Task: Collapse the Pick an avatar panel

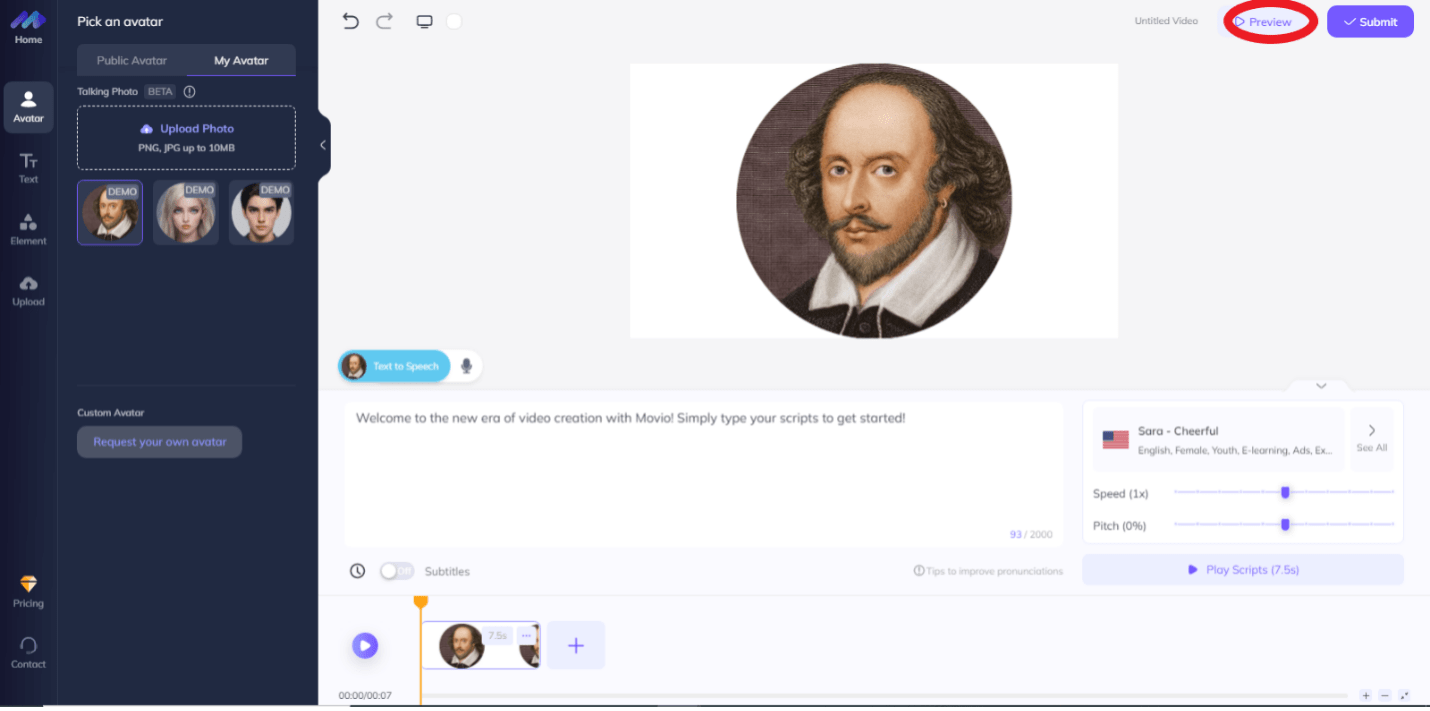Action: click(323, 145)
